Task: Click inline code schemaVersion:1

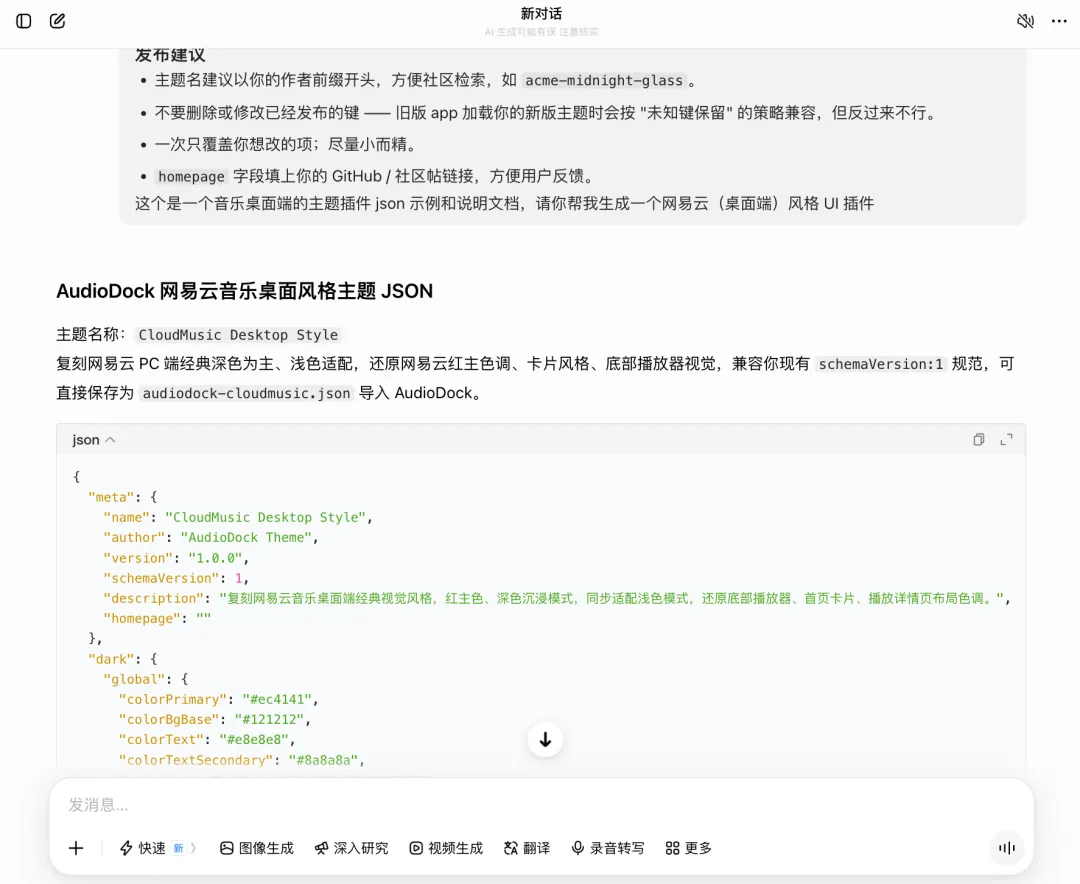Action: [x=880, y=364]
